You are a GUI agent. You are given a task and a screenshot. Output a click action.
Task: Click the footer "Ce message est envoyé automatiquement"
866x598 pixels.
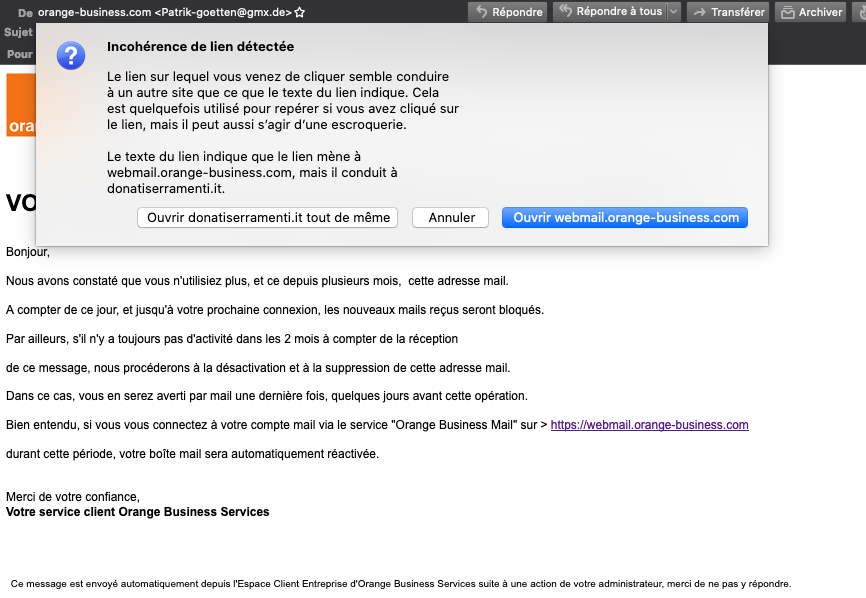click(401, 584)
